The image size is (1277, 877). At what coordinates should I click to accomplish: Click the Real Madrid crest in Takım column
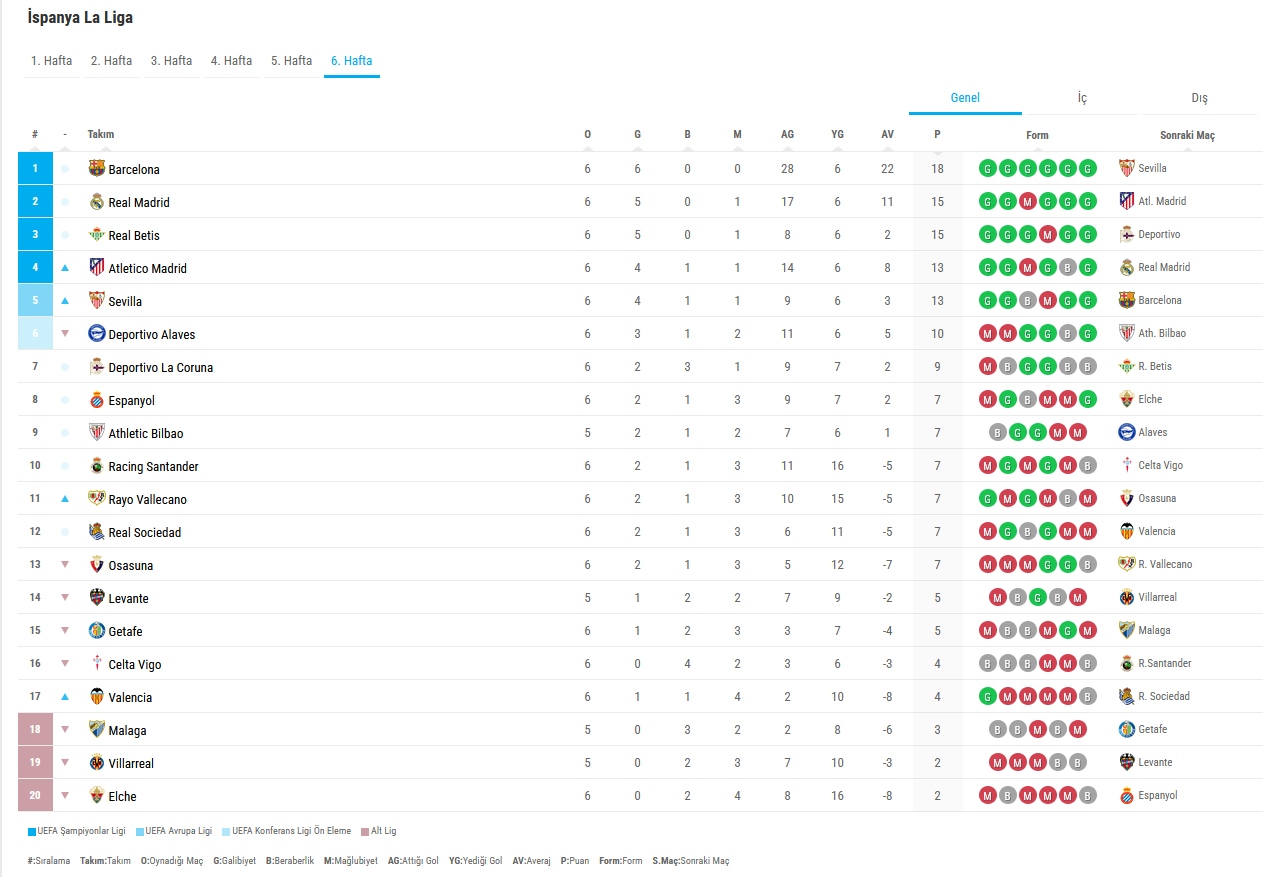[x=97, y=201]
